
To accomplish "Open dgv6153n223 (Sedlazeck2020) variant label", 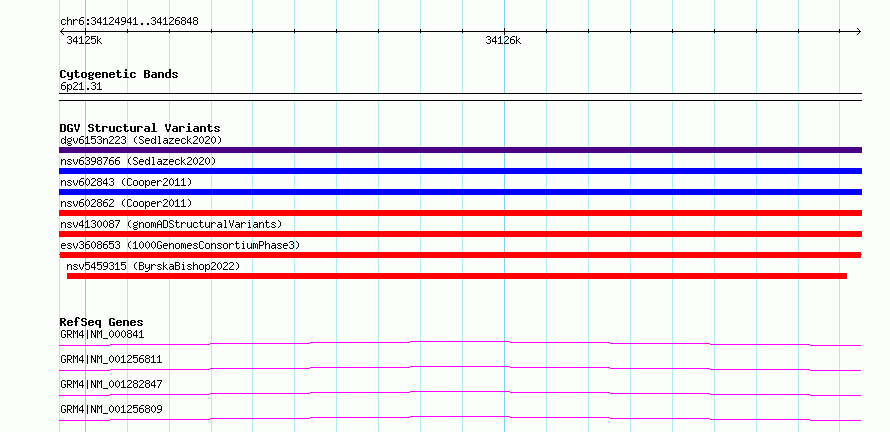I will [x=141, y=140].
